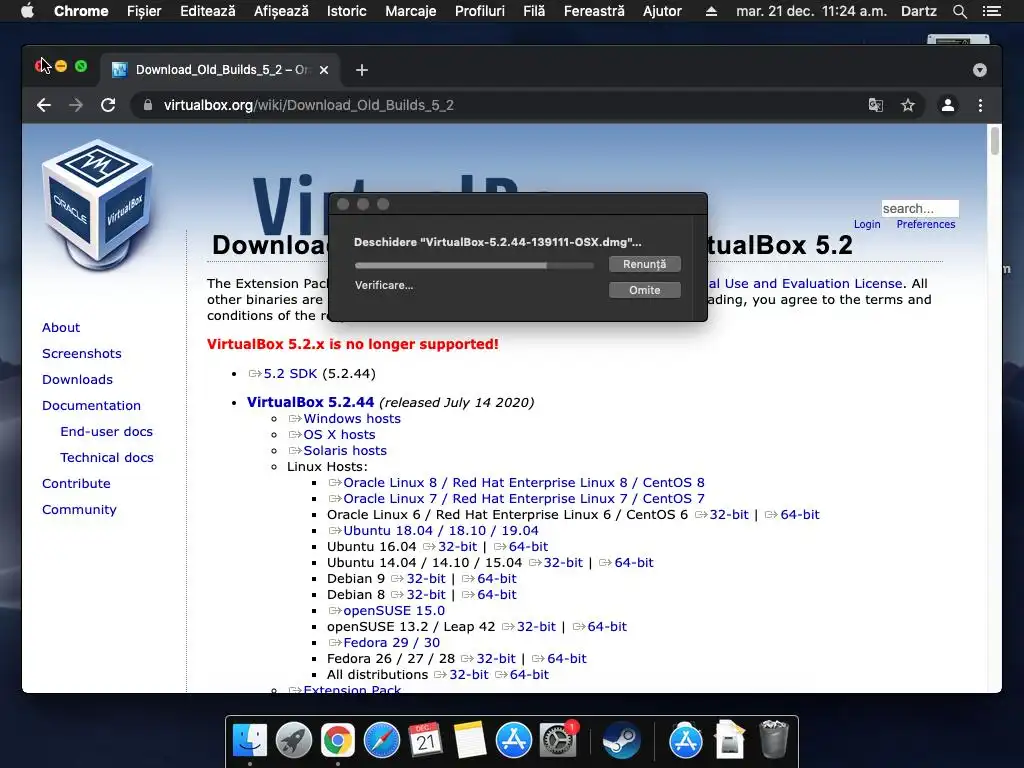Open Safari from the Dock
This screenshot has height=768, width=1024.
tap(381, 741)
